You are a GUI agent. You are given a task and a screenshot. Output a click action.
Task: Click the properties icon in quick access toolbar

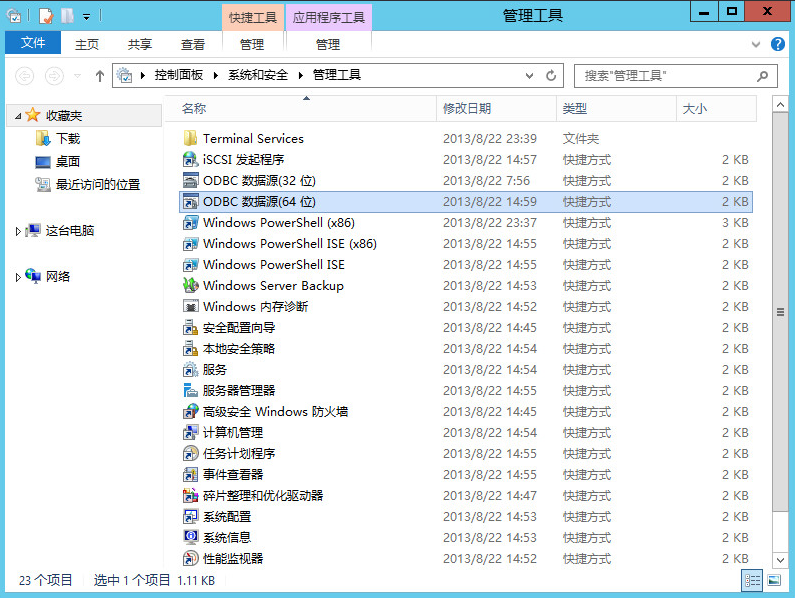[x=46, y=16]
